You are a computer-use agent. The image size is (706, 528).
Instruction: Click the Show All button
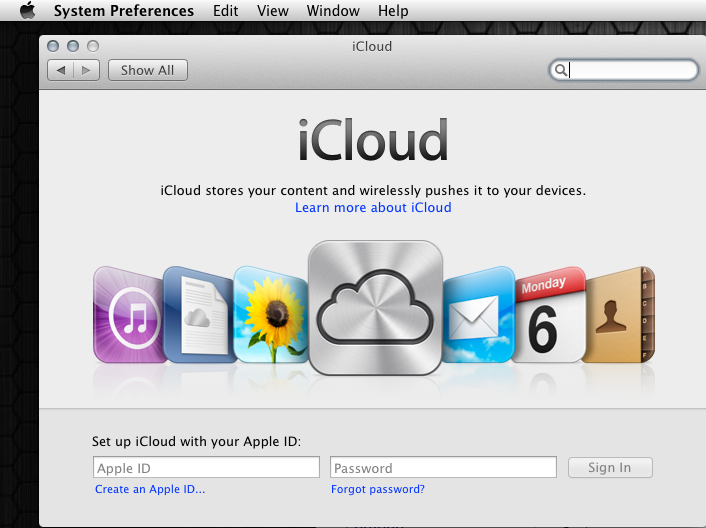148,70
